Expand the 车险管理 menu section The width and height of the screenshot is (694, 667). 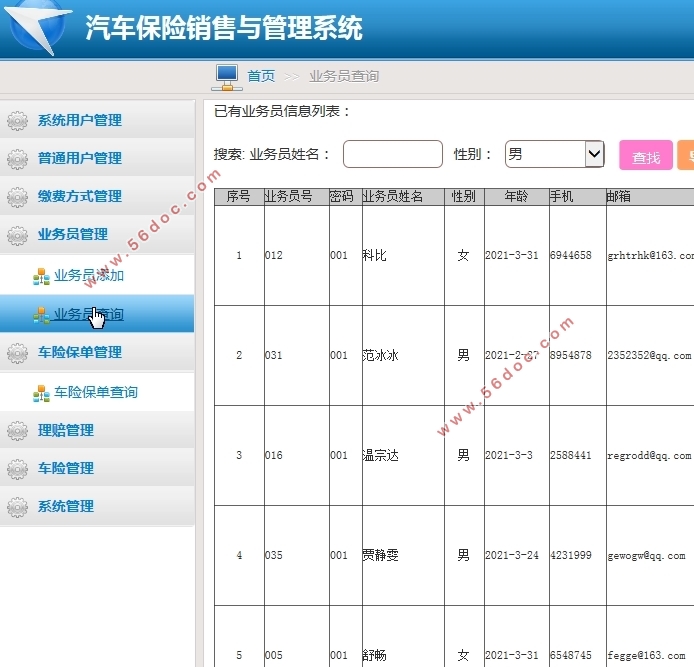click(x=66, y=468)
